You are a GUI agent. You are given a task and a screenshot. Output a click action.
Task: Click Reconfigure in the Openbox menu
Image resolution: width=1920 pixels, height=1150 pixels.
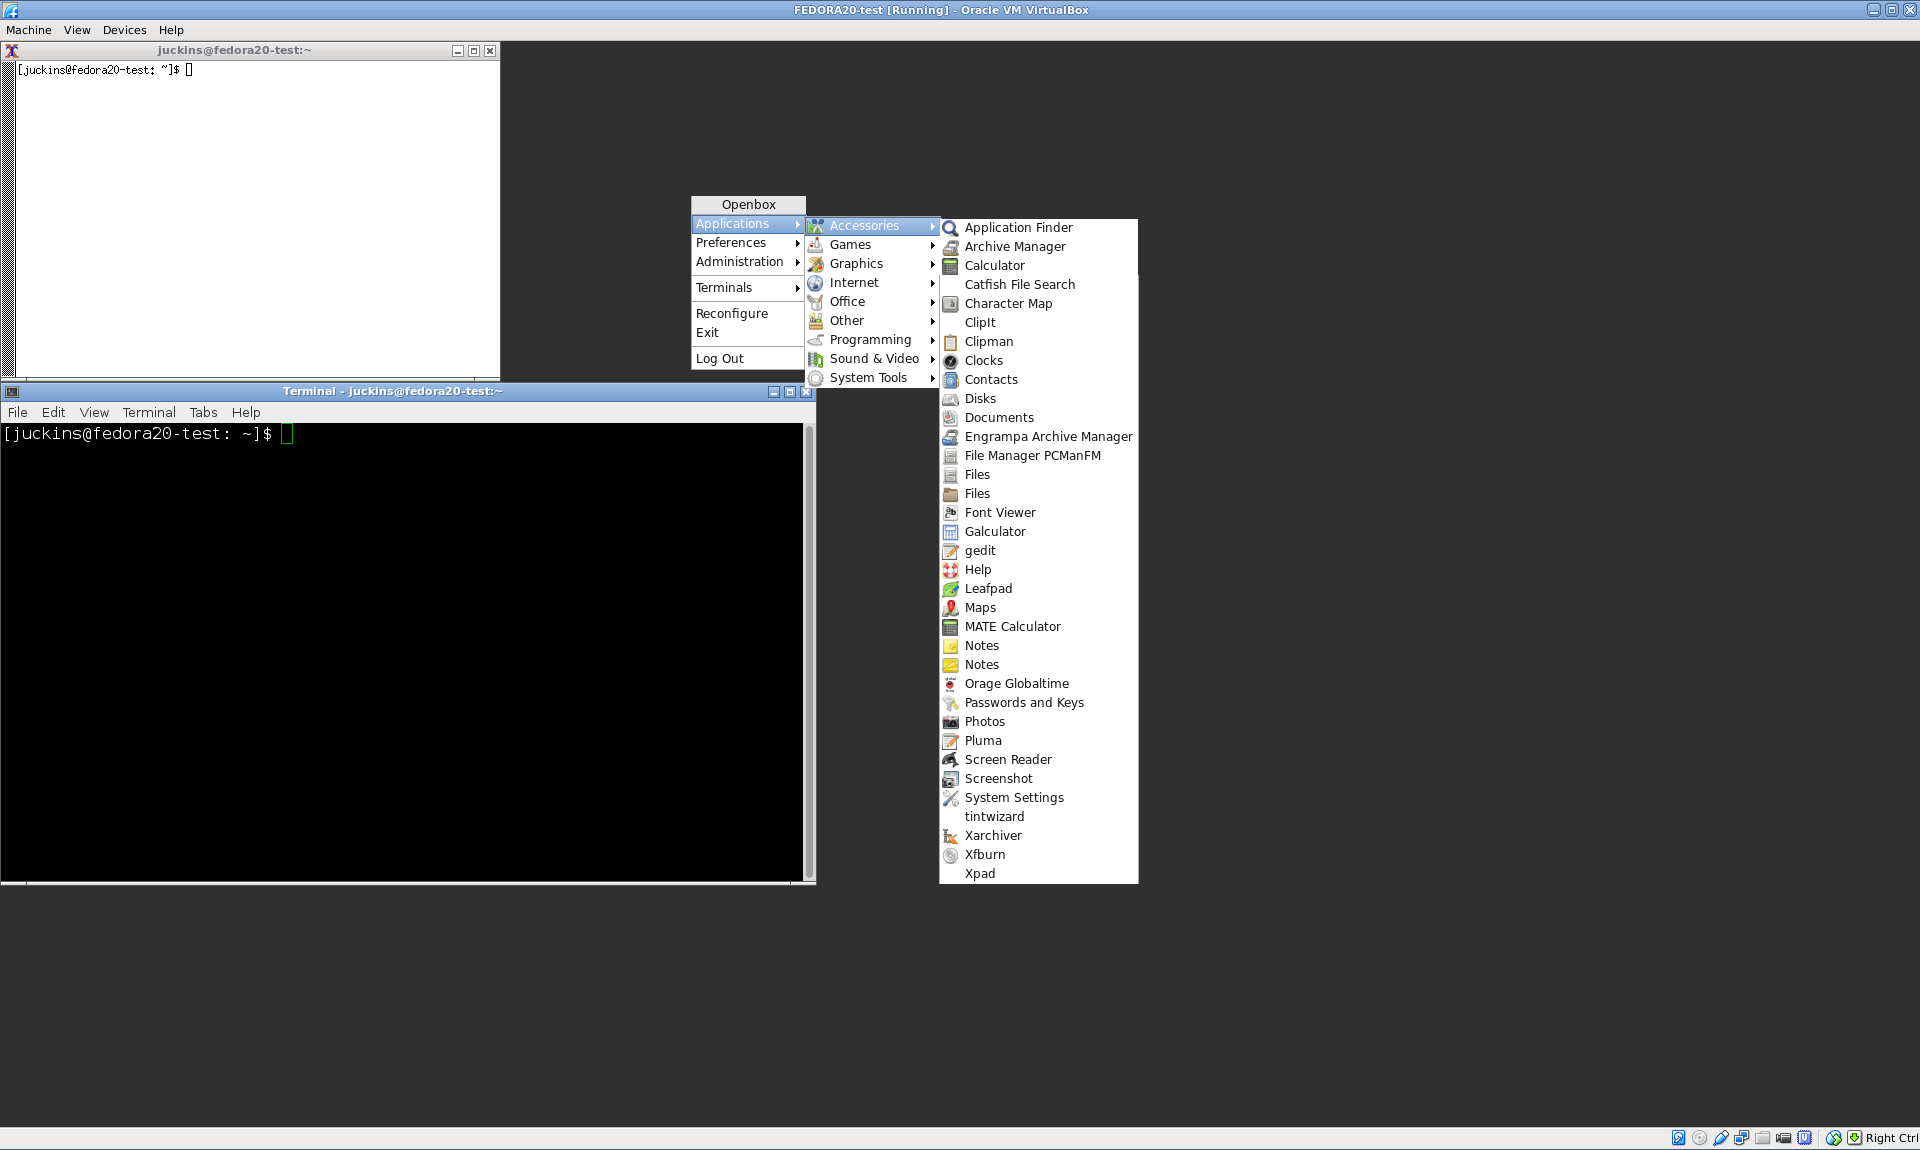732,314
